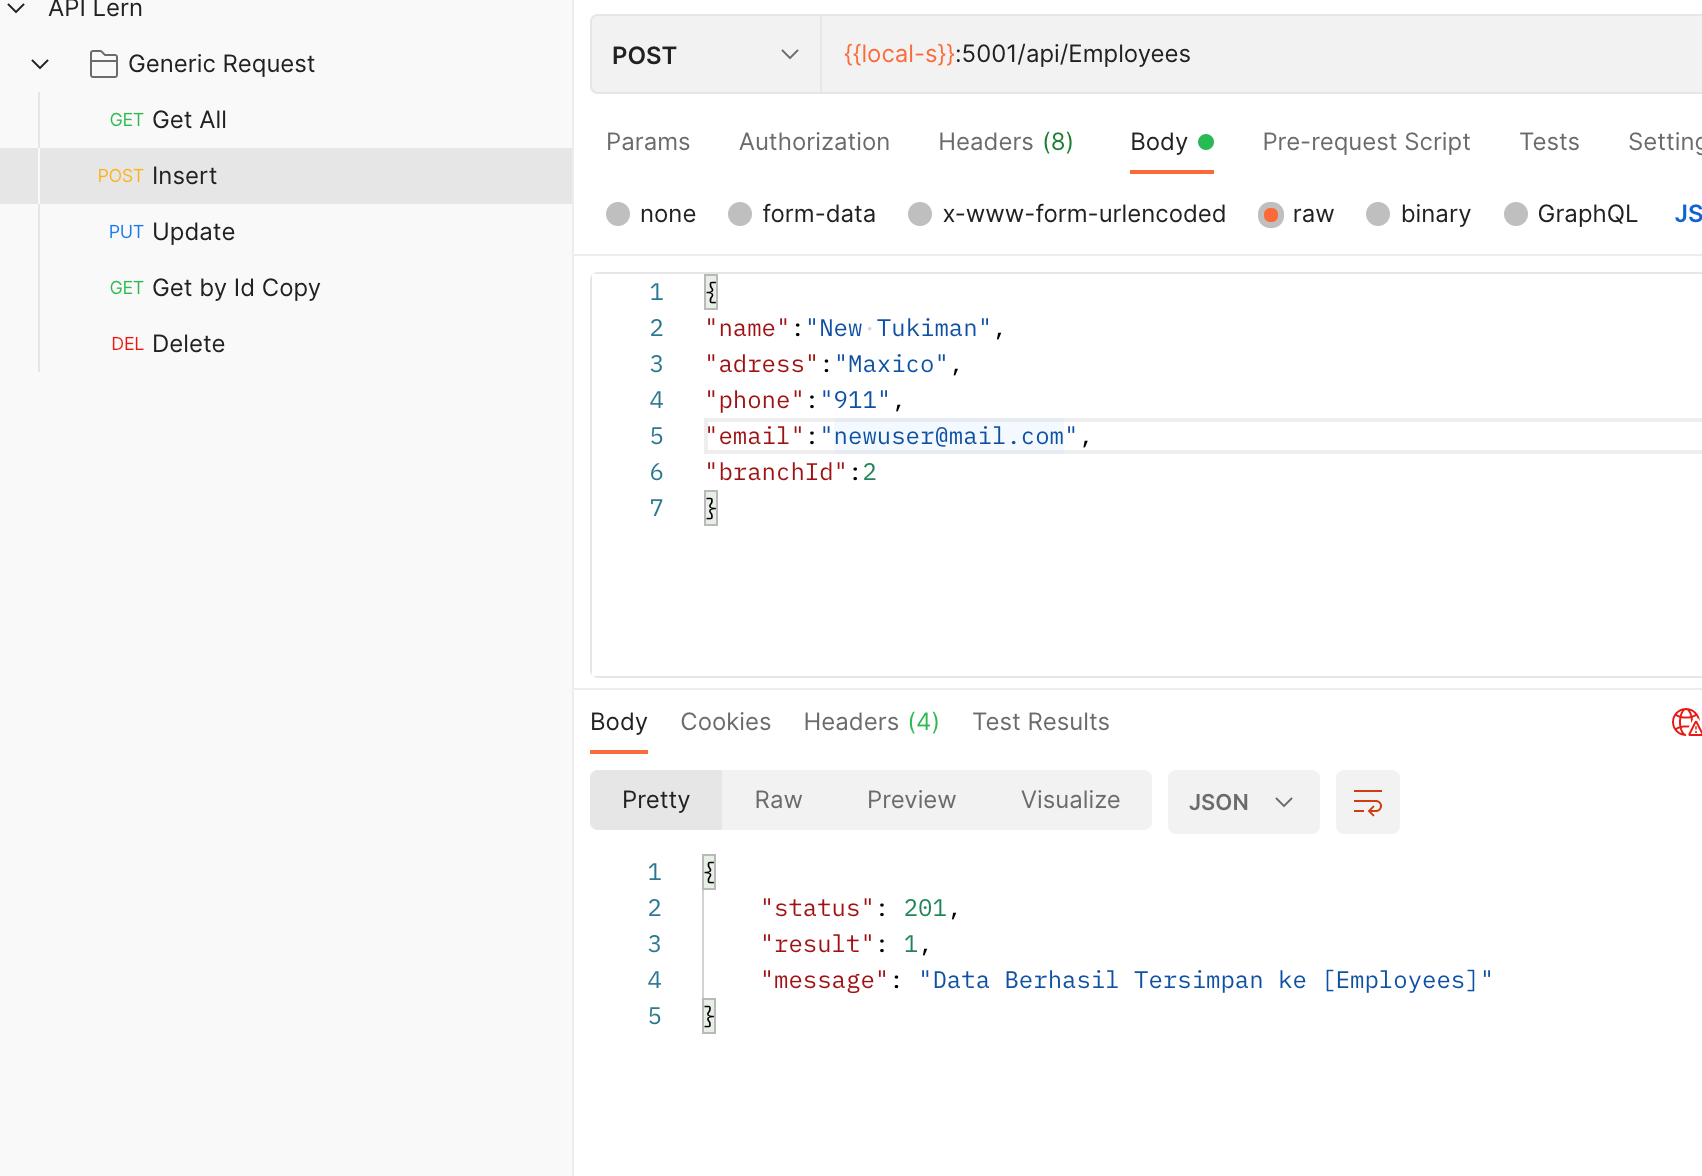
Task: Click the "email" line in request body
Action: click(898, 436)
